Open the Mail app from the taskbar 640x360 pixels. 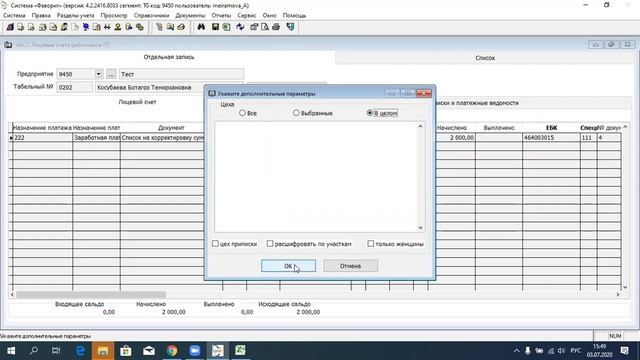pyautogui.click(x=149, y=351)
